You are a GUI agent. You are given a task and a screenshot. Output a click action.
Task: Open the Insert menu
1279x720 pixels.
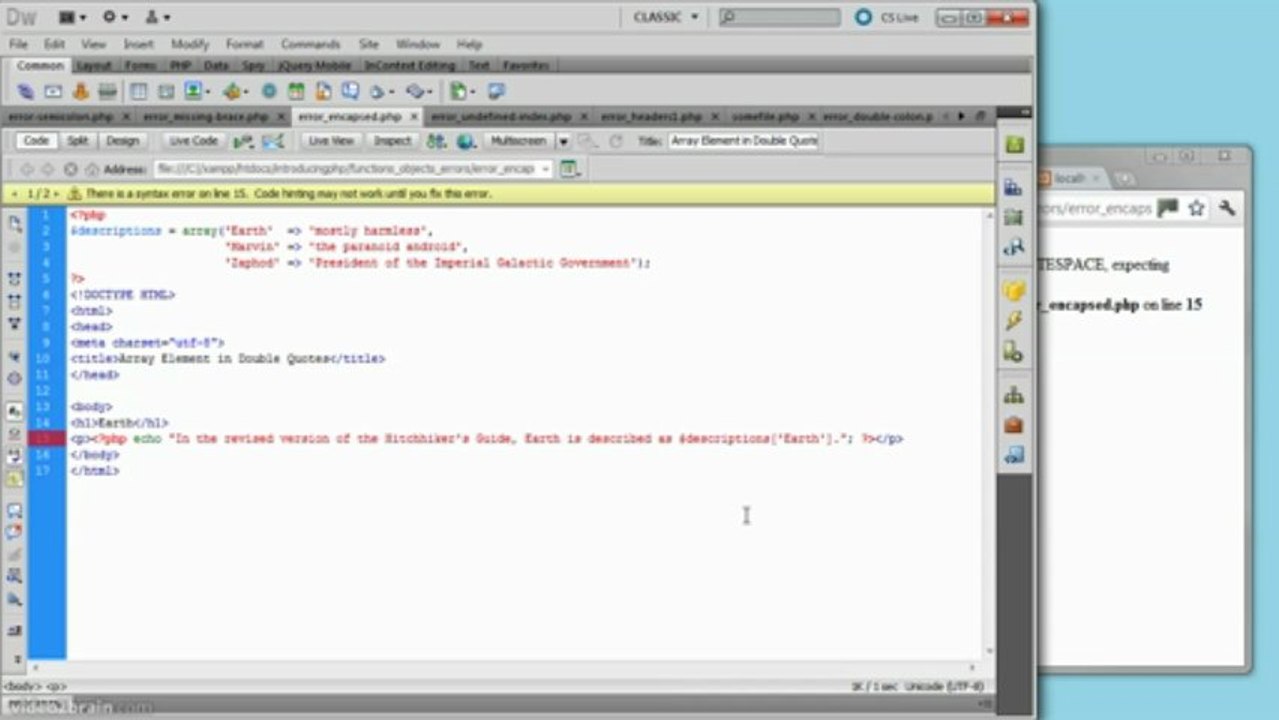click(139, 44)
